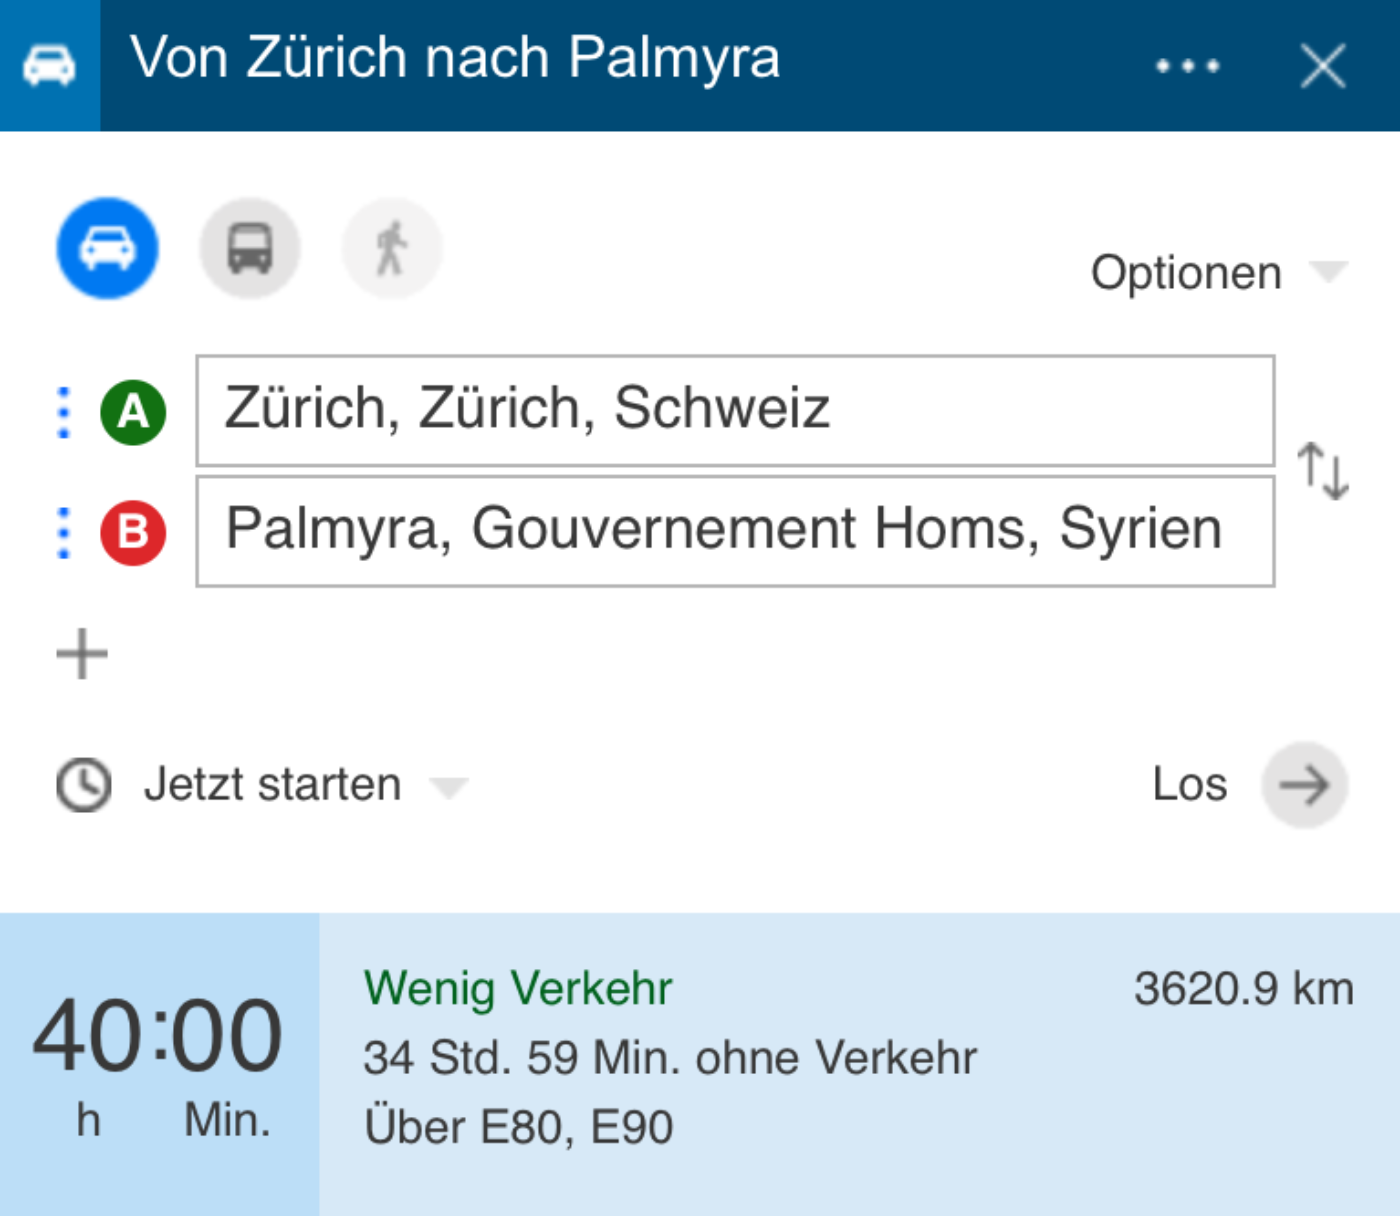Screen dimensions: 1400x1216
Task: Click the arrow icon beside Los
Action: 1305,786
